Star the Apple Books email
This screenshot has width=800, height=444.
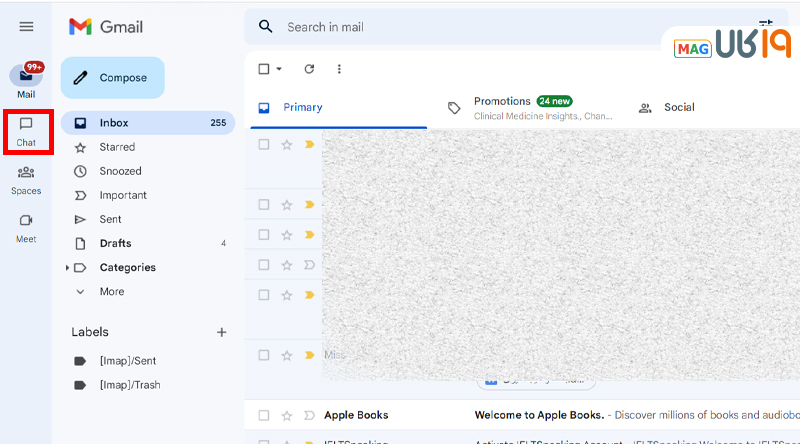point(287,415)
